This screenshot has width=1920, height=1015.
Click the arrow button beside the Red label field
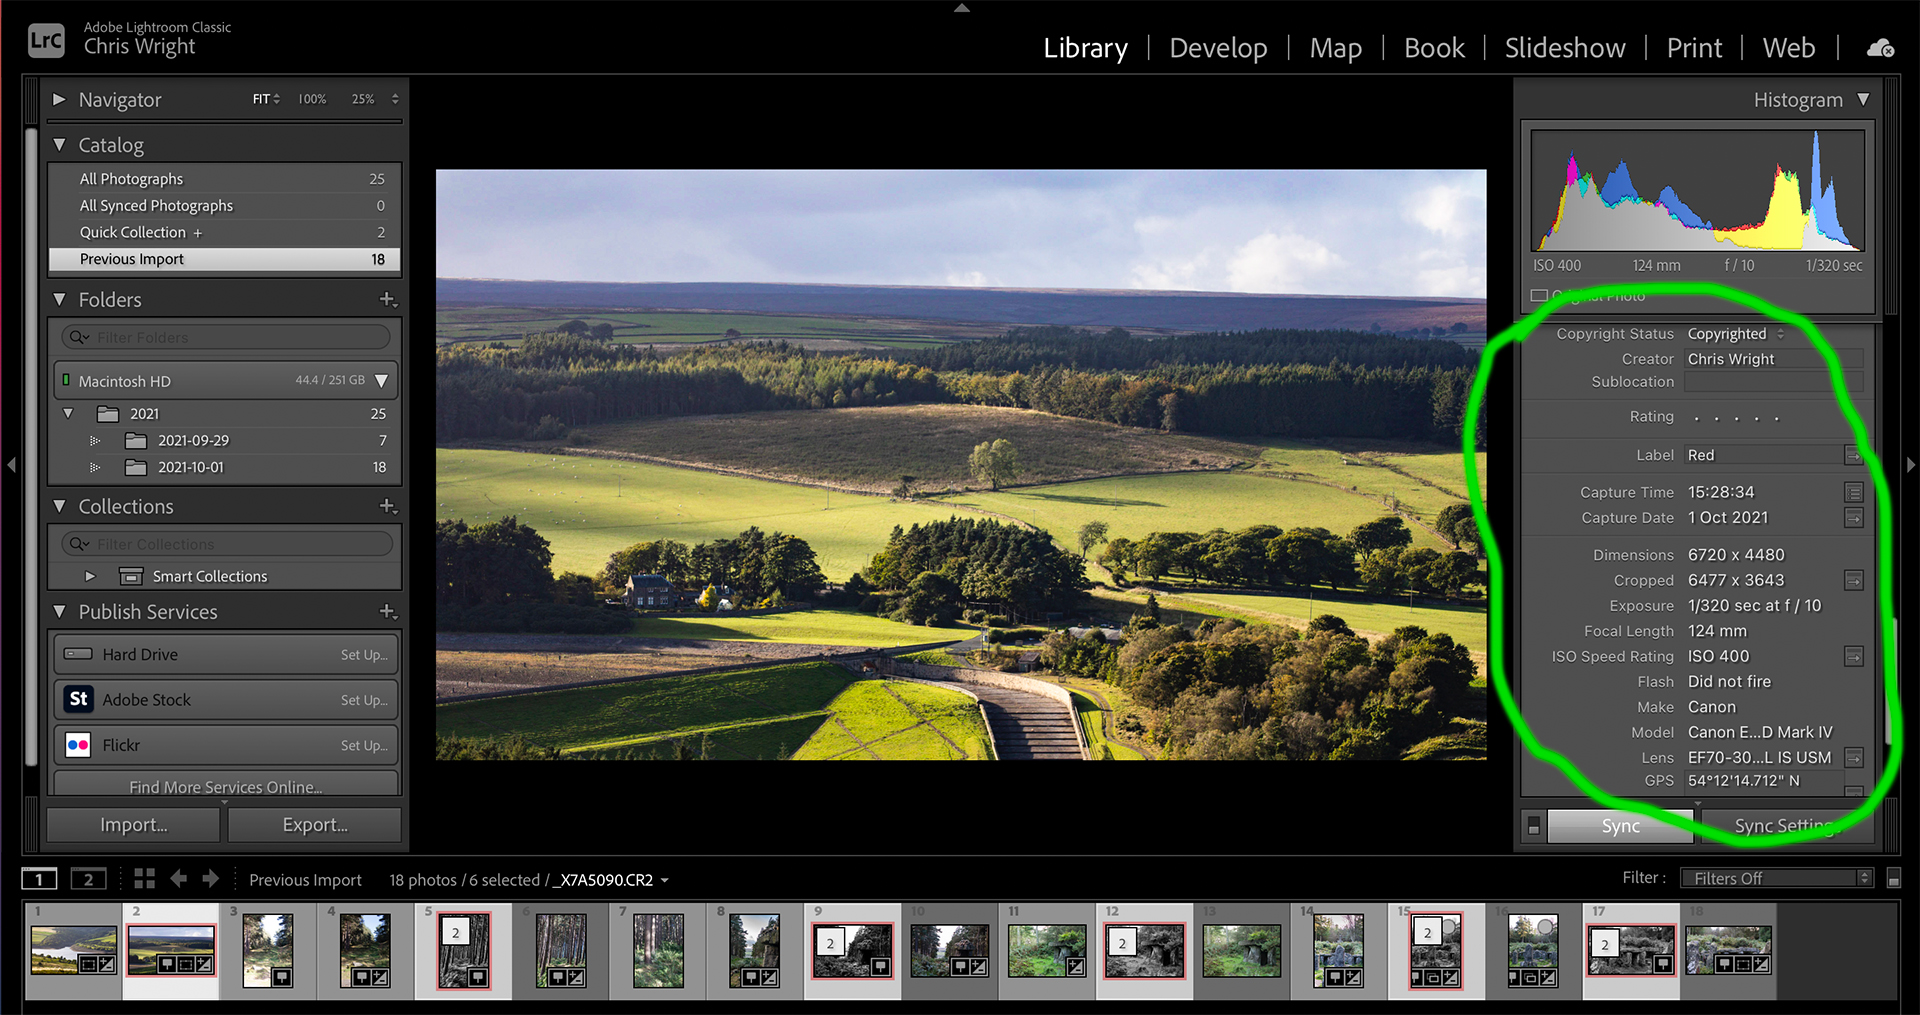(x=1853, y=456)
